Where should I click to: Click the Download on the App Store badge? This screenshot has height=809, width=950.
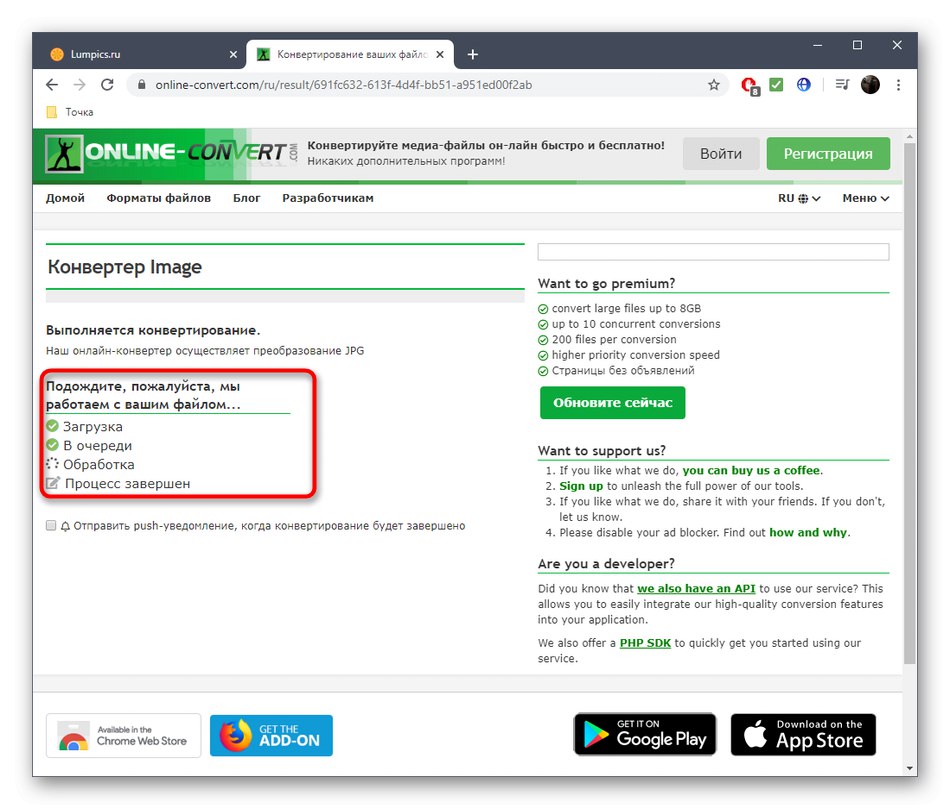(803, 734)
